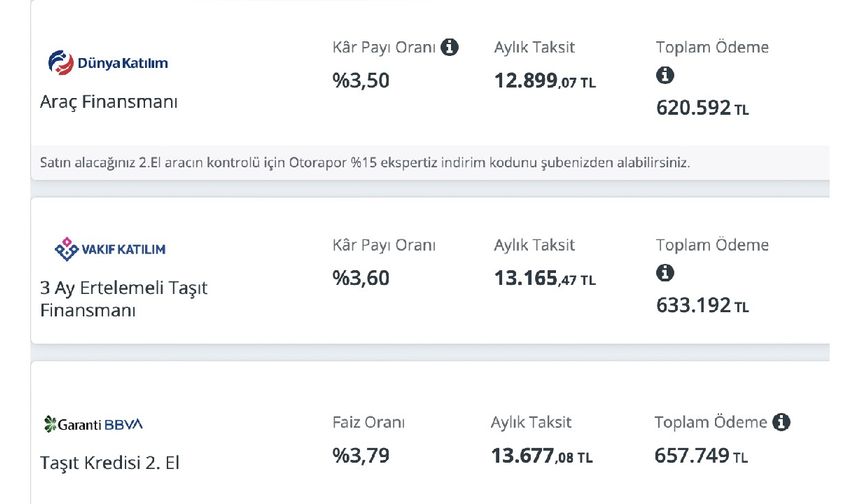Image resolution: width=860 pixels, height=504 pixels.
Task: Open 3 Ay Ertelemeli Taşıt Finansmanı product
Action: pos(123,299)
